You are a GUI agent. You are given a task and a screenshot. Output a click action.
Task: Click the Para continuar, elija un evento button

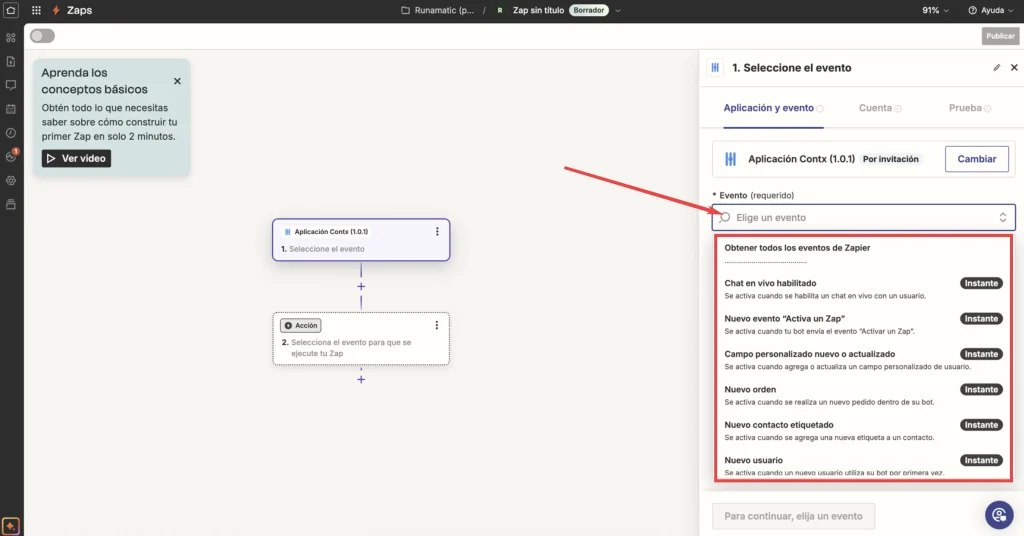793,516
